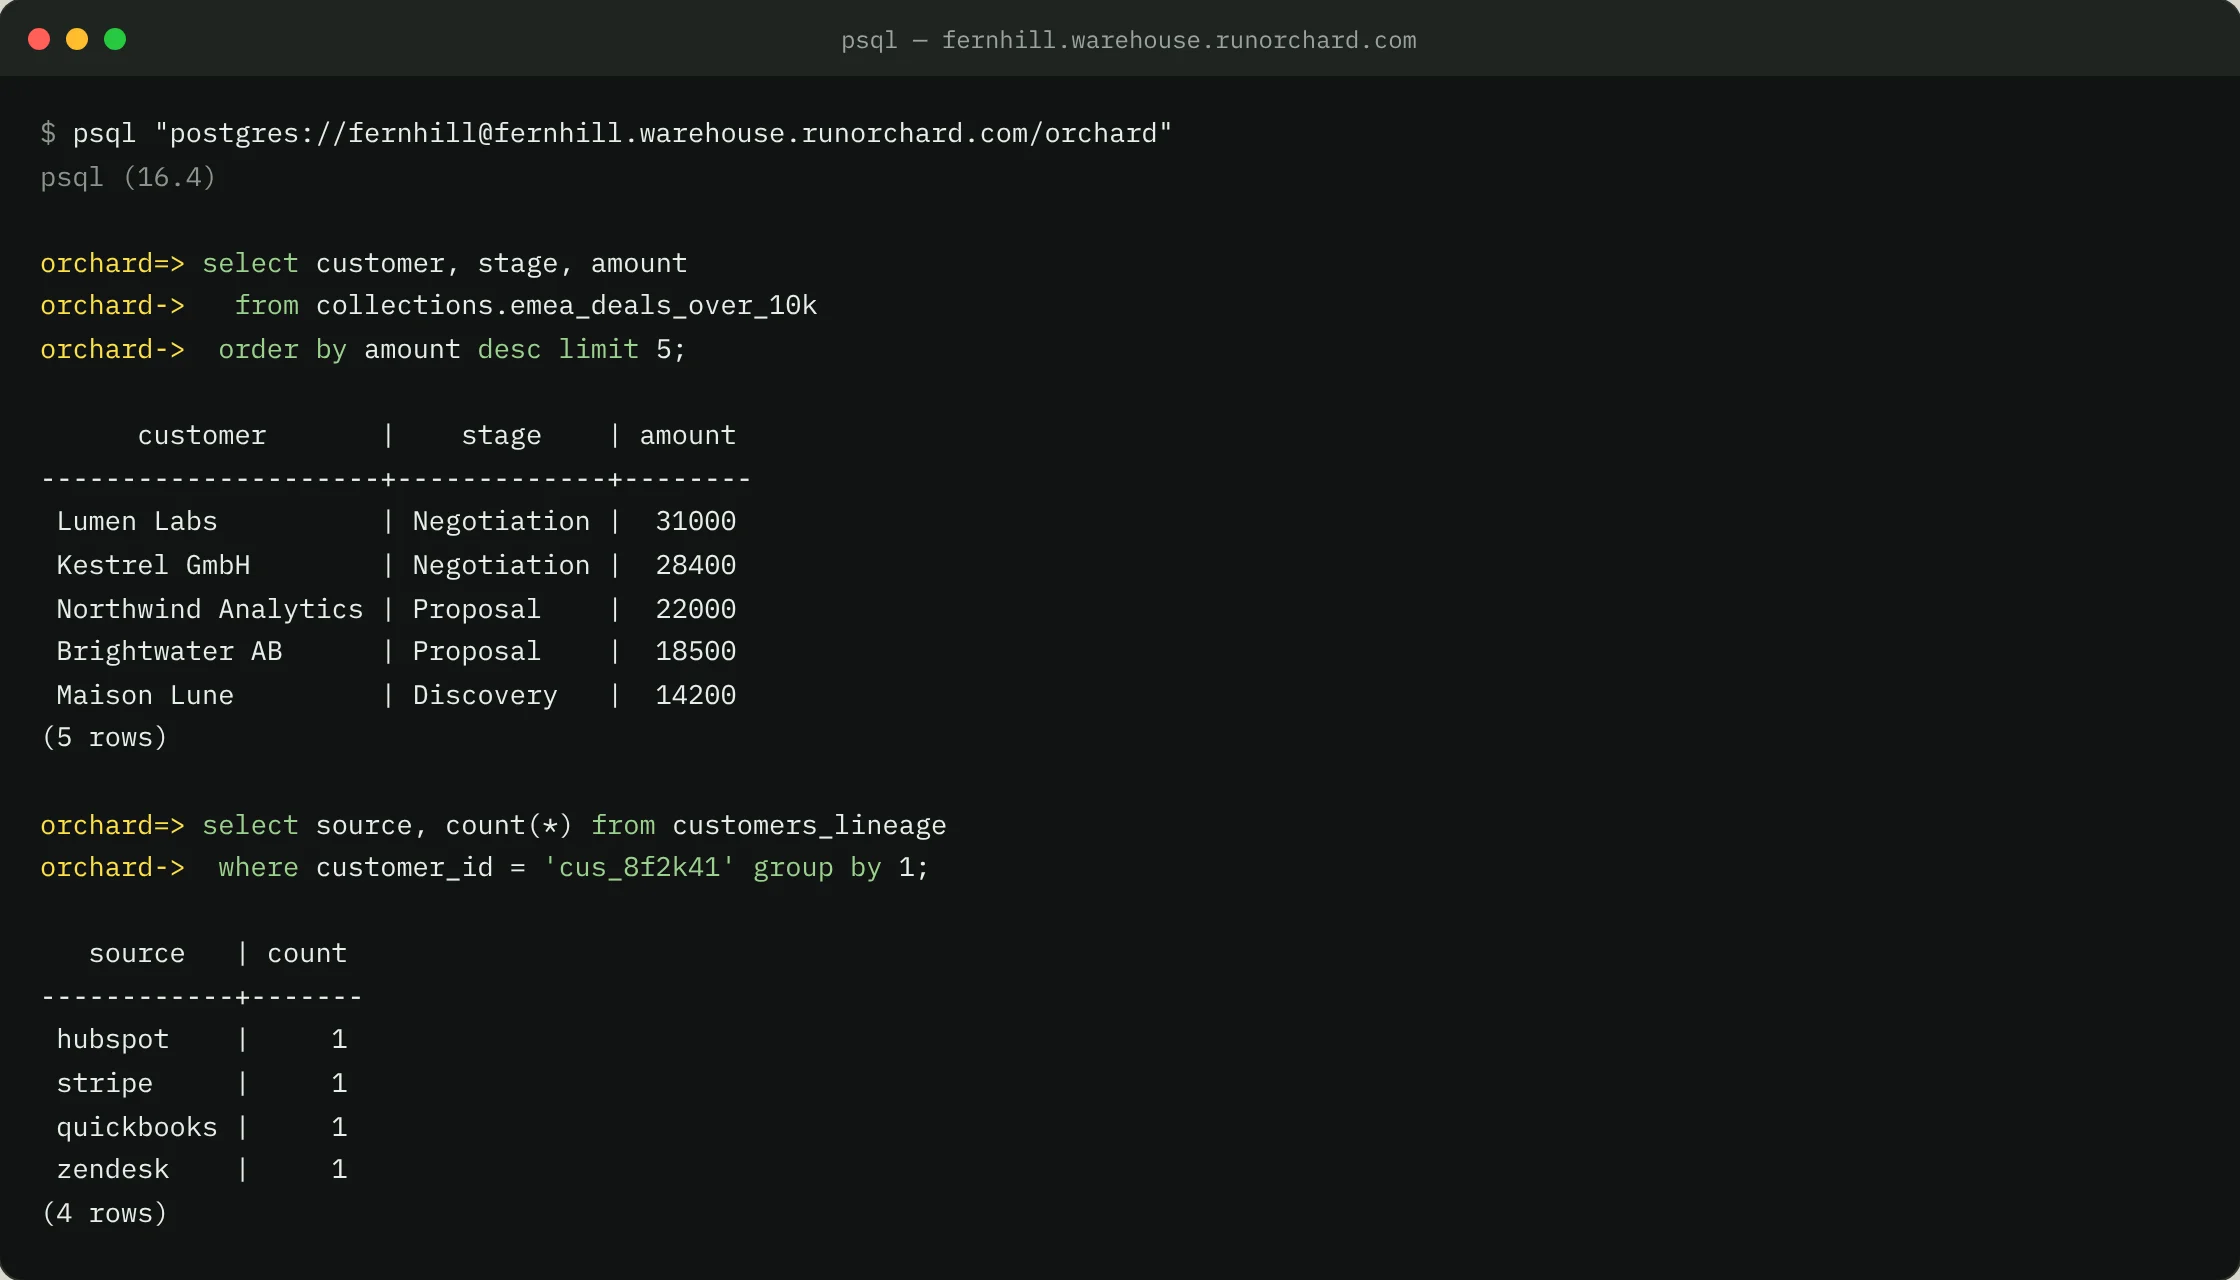The height and width of the screenshot is (1280, 2240).
Task: Select the Northwind Analytics customer cell
Action: (210, 609)
